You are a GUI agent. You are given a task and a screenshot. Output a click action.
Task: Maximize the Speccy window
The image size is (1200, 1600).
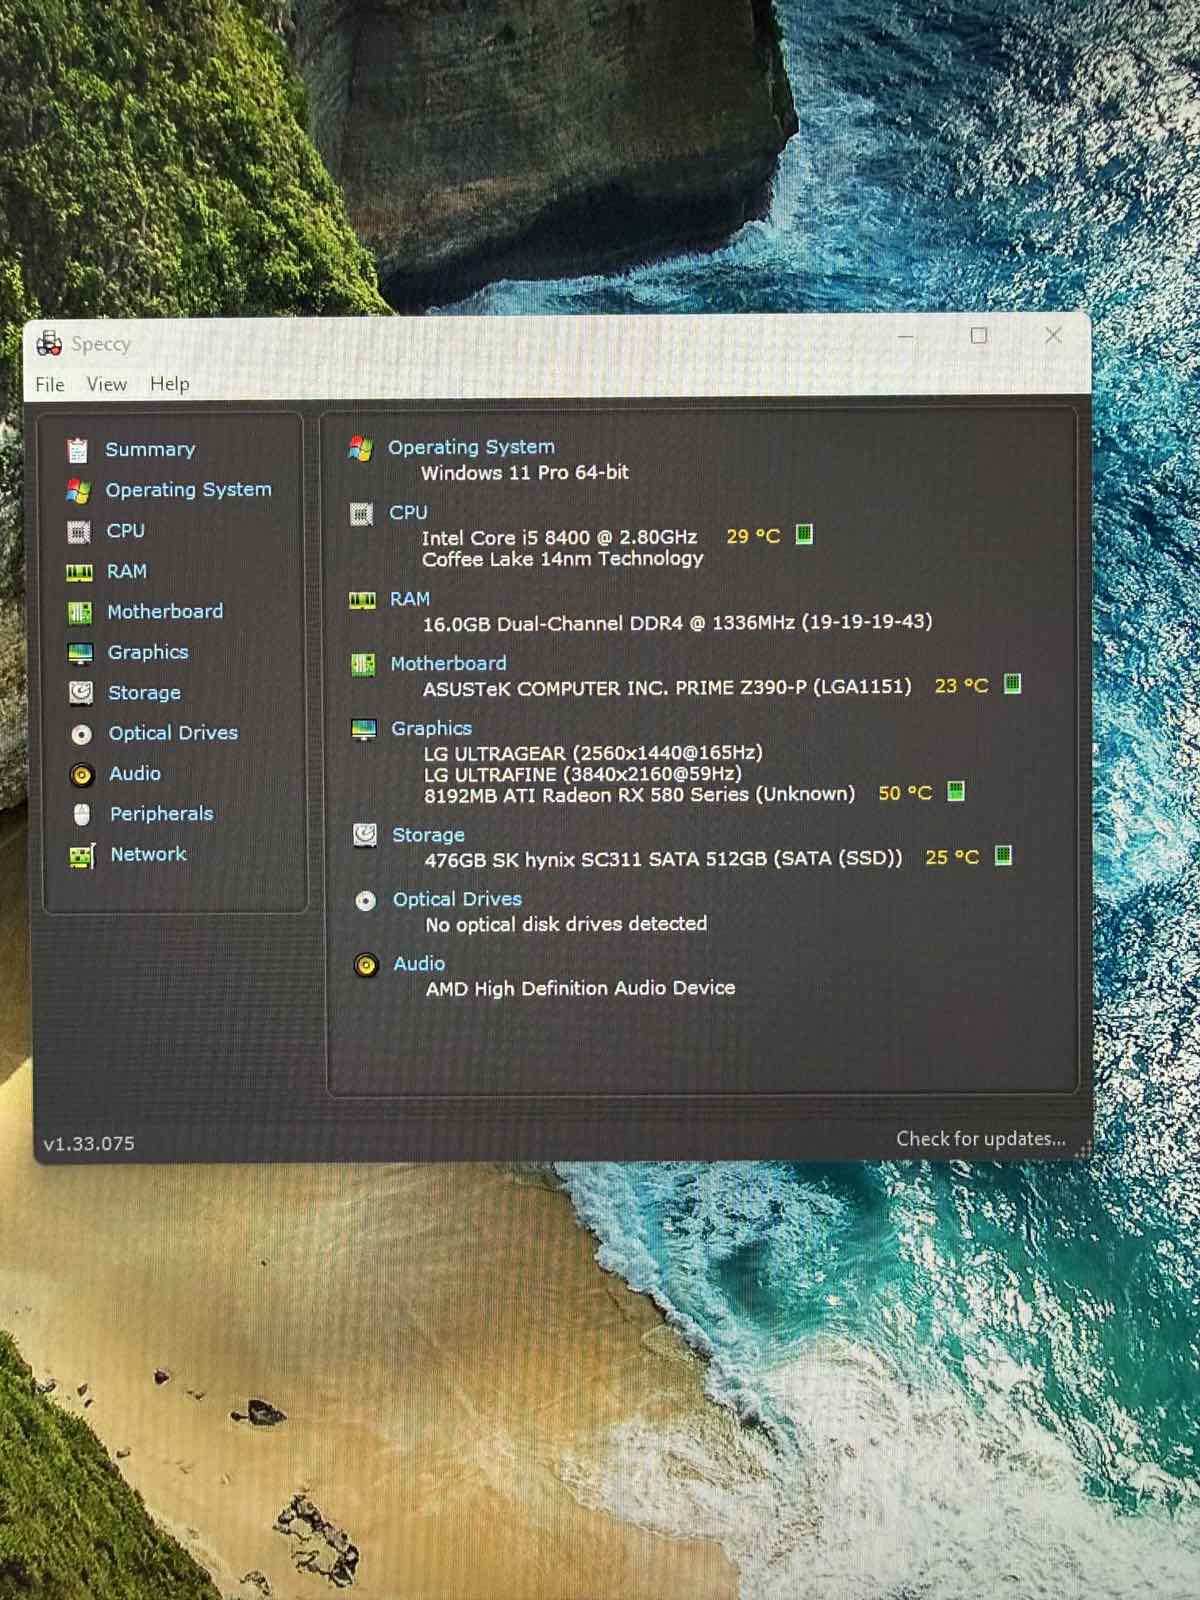click(979, 336)
